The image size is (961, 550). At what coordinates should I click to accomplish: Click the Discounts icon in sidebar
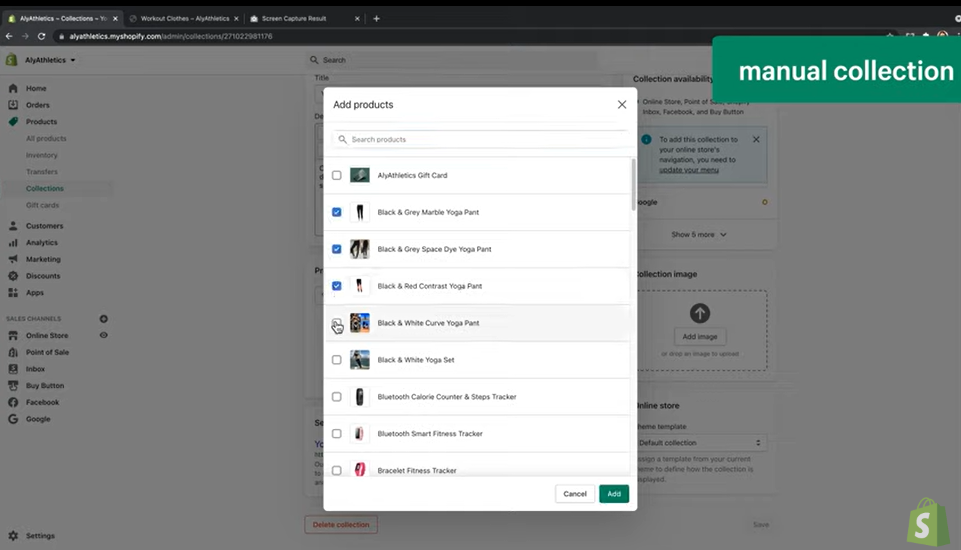[13, 276]
